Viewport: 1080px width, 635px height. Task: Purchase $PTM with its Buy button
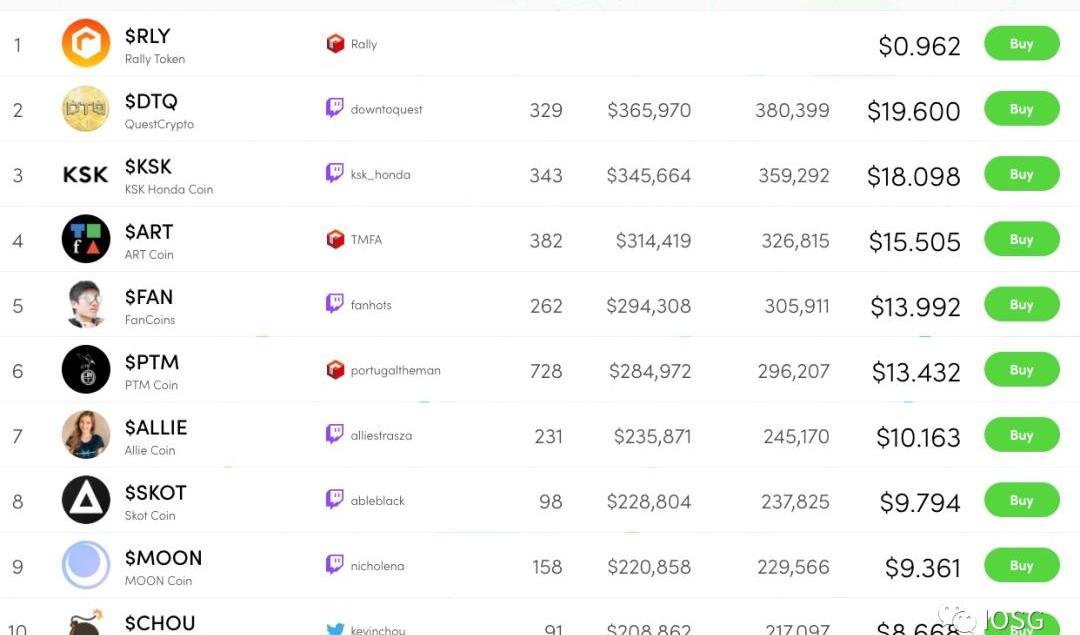pyautogui.click(x=1021, y=370)
